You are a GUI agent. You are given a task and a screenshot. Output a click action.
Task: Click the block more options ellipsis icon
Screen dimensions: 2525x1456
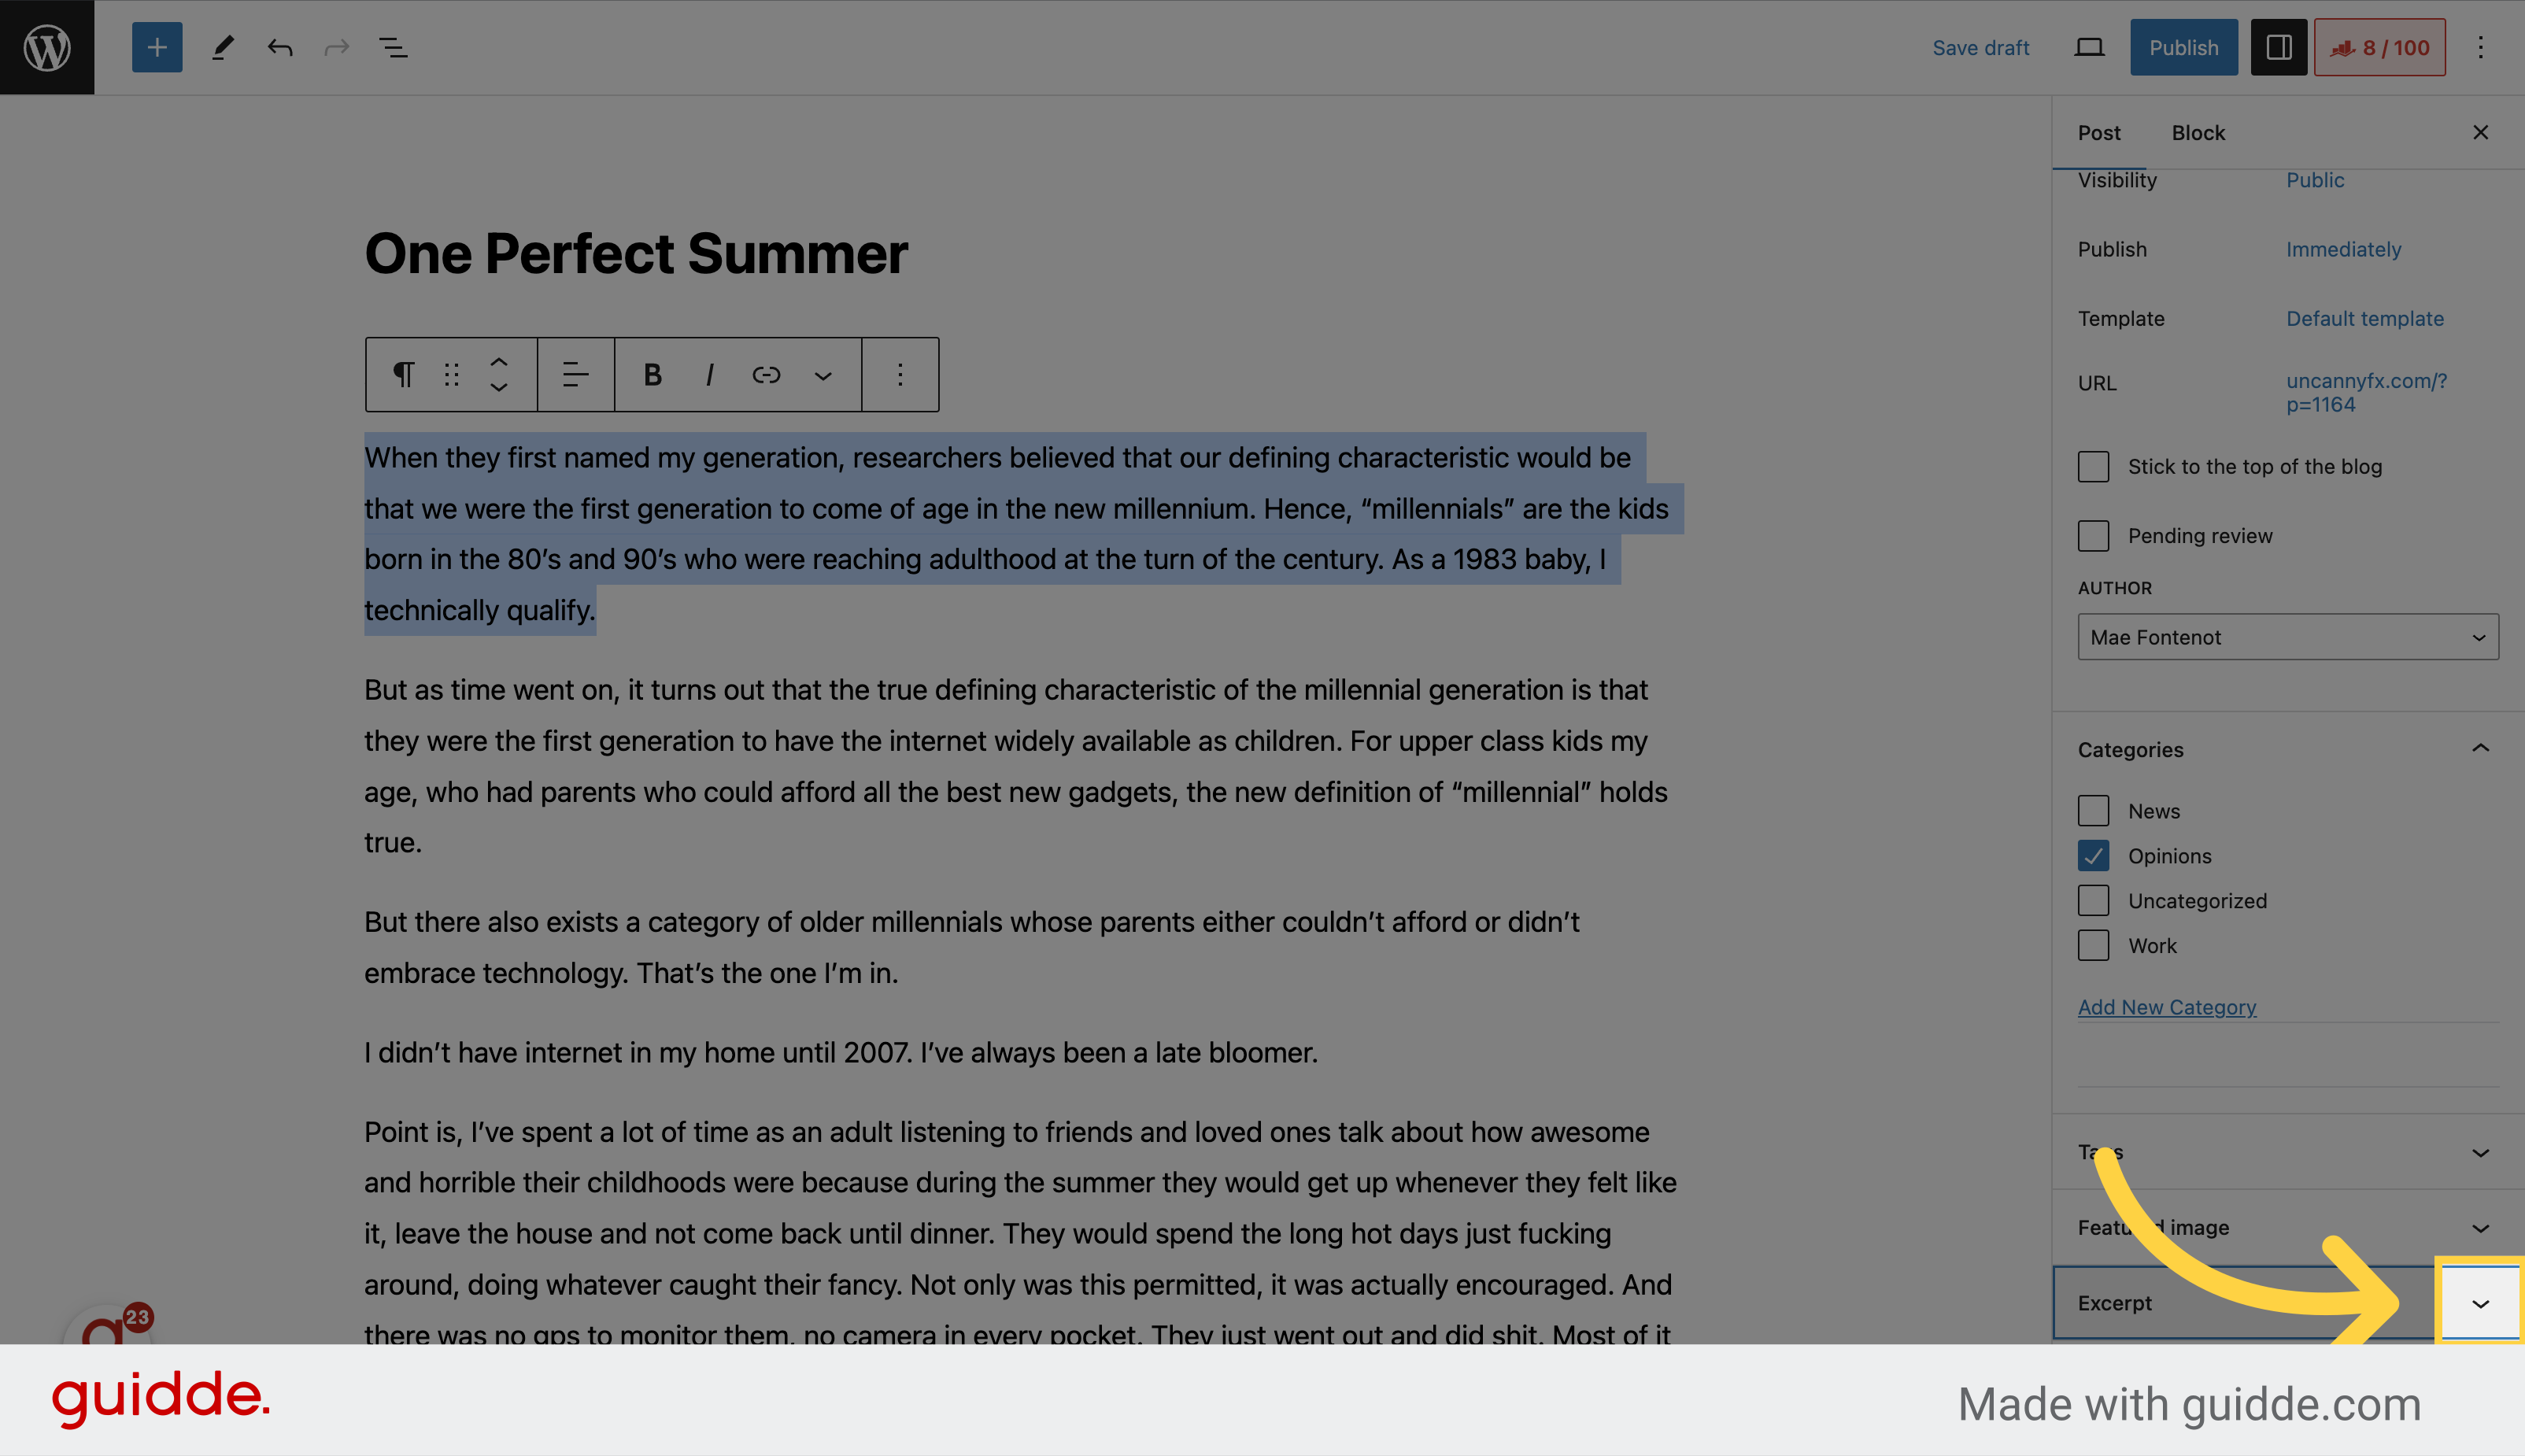click(900, 373)
